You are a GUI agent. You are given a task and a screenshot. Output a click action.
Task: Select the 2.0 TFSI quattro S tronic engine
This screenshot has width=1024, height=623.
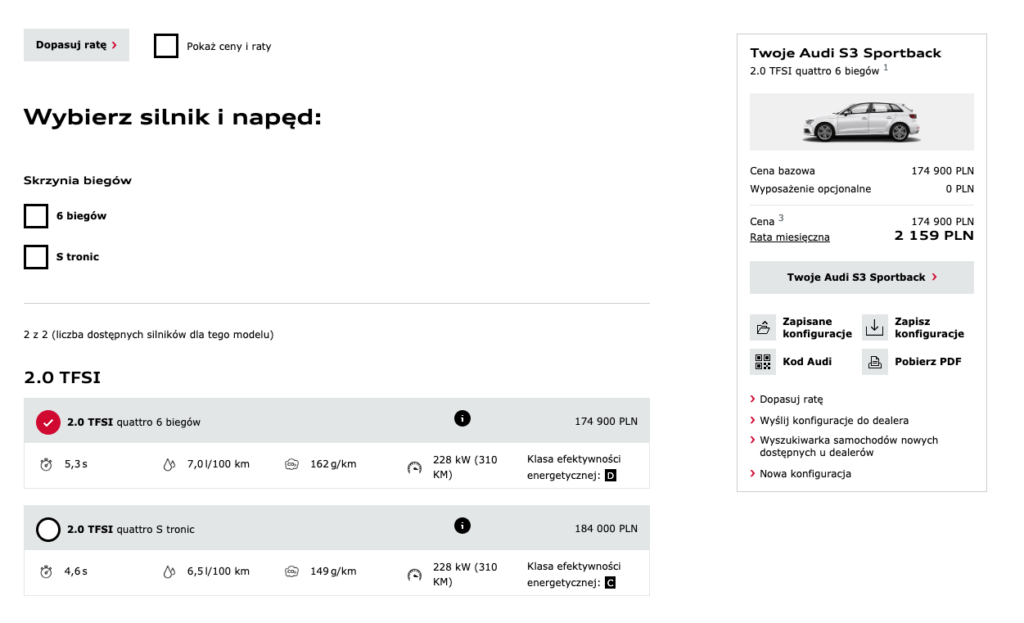(x=48, y=530)
